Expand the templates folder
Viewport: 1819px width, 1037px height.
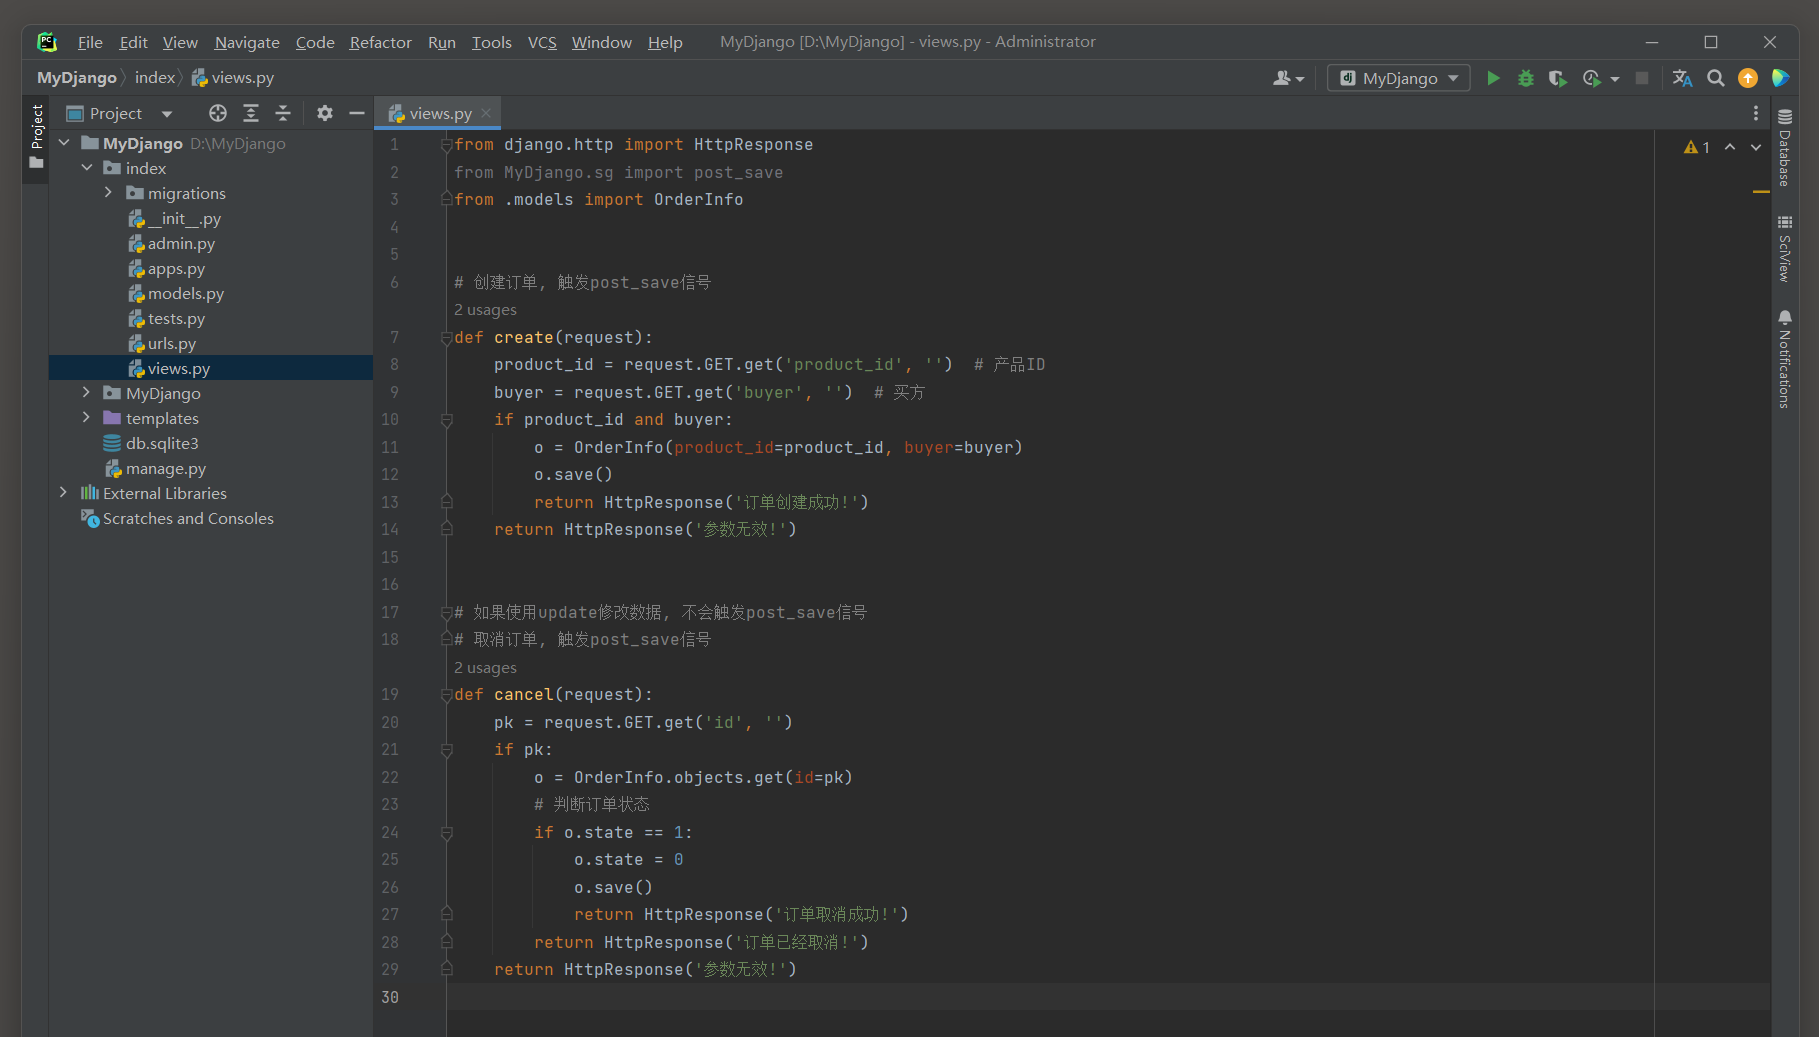(x=87, y=418)
